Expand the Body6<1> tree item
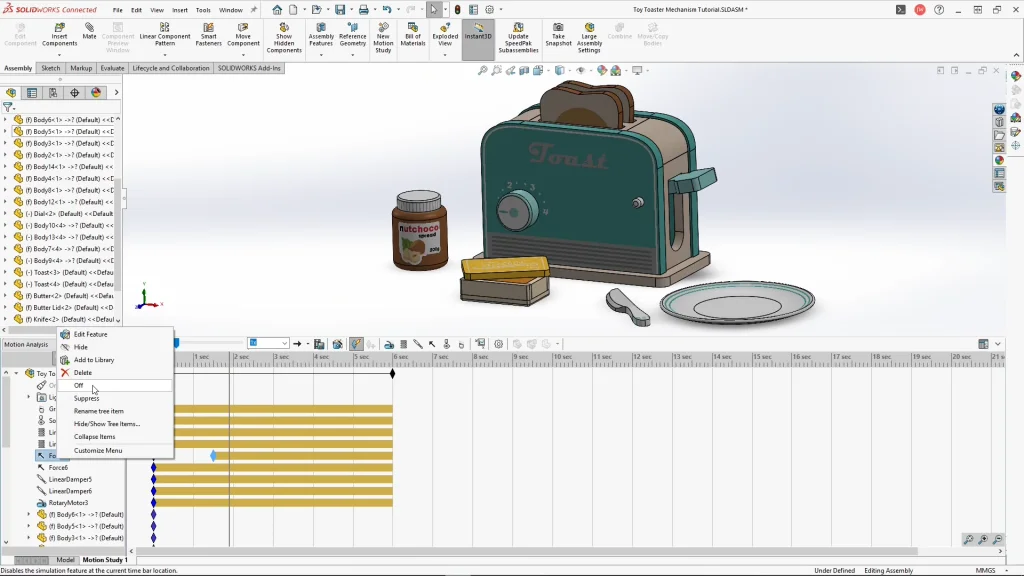 click(x=5, y=119)
